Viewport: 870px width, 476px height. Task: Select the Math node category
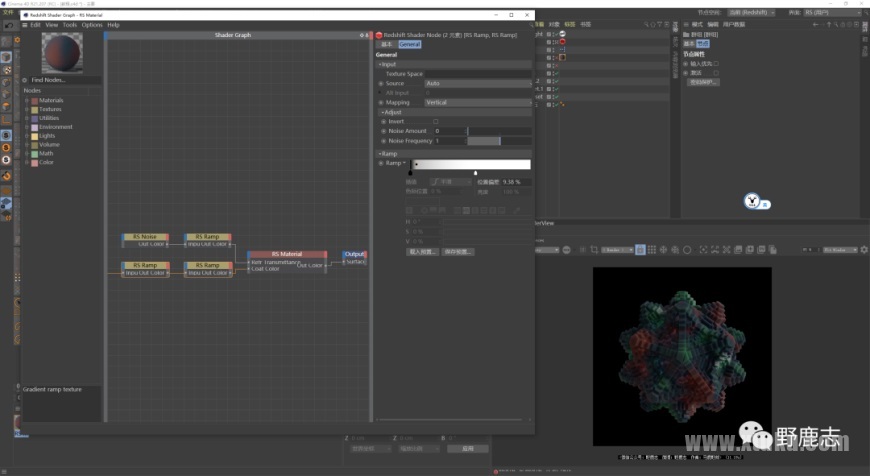pos(46,154)
